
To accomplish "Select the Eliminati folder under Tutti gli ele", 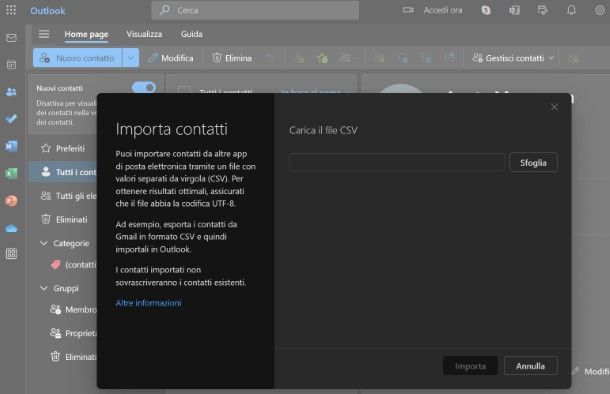I will (63, 219).
